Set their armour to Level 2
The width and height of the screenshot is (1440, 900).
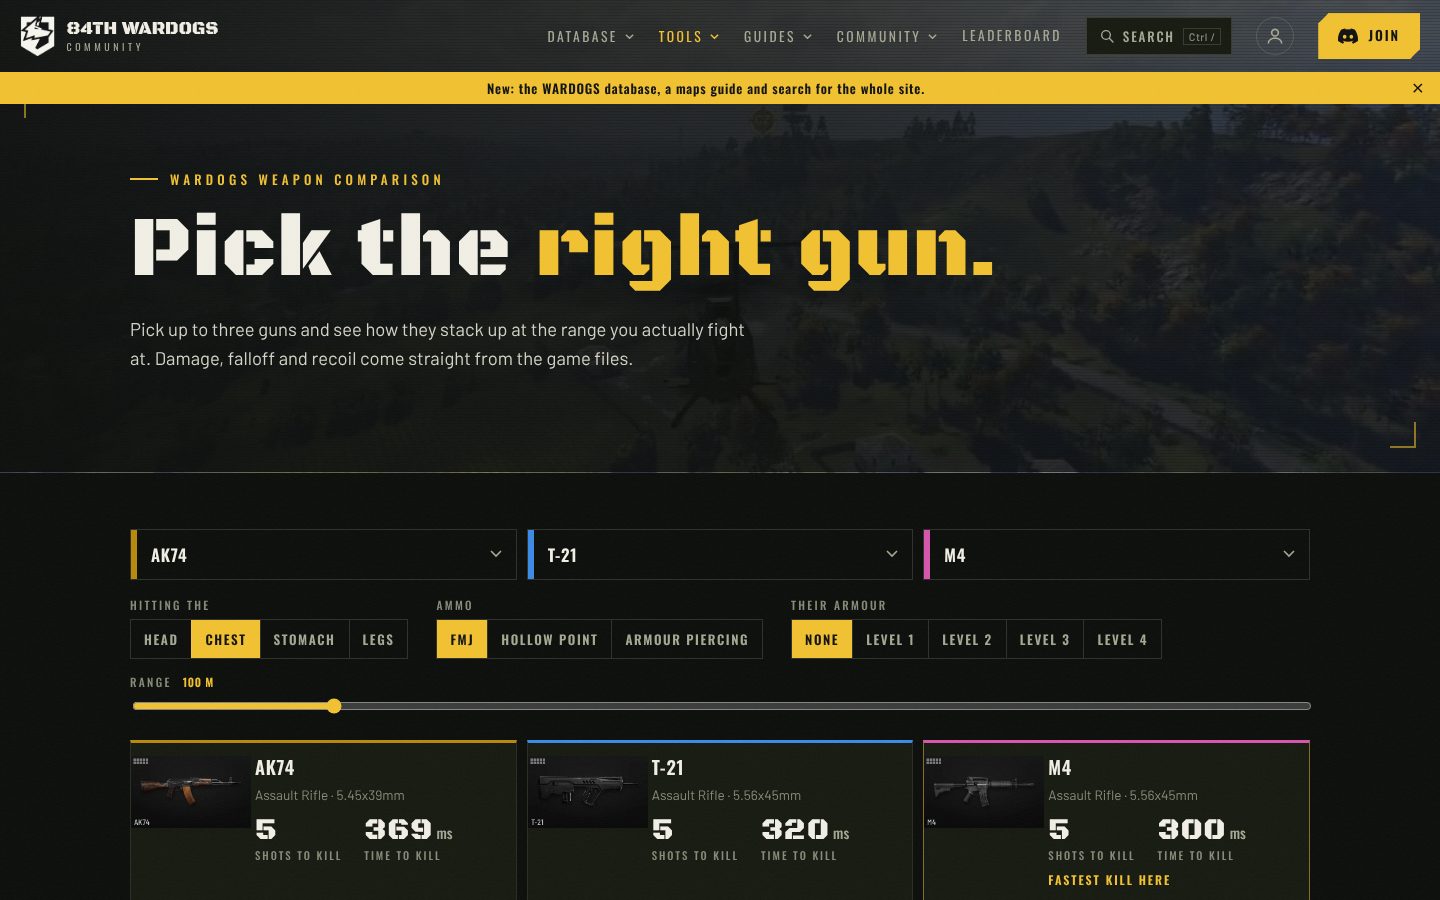[967, 639]
